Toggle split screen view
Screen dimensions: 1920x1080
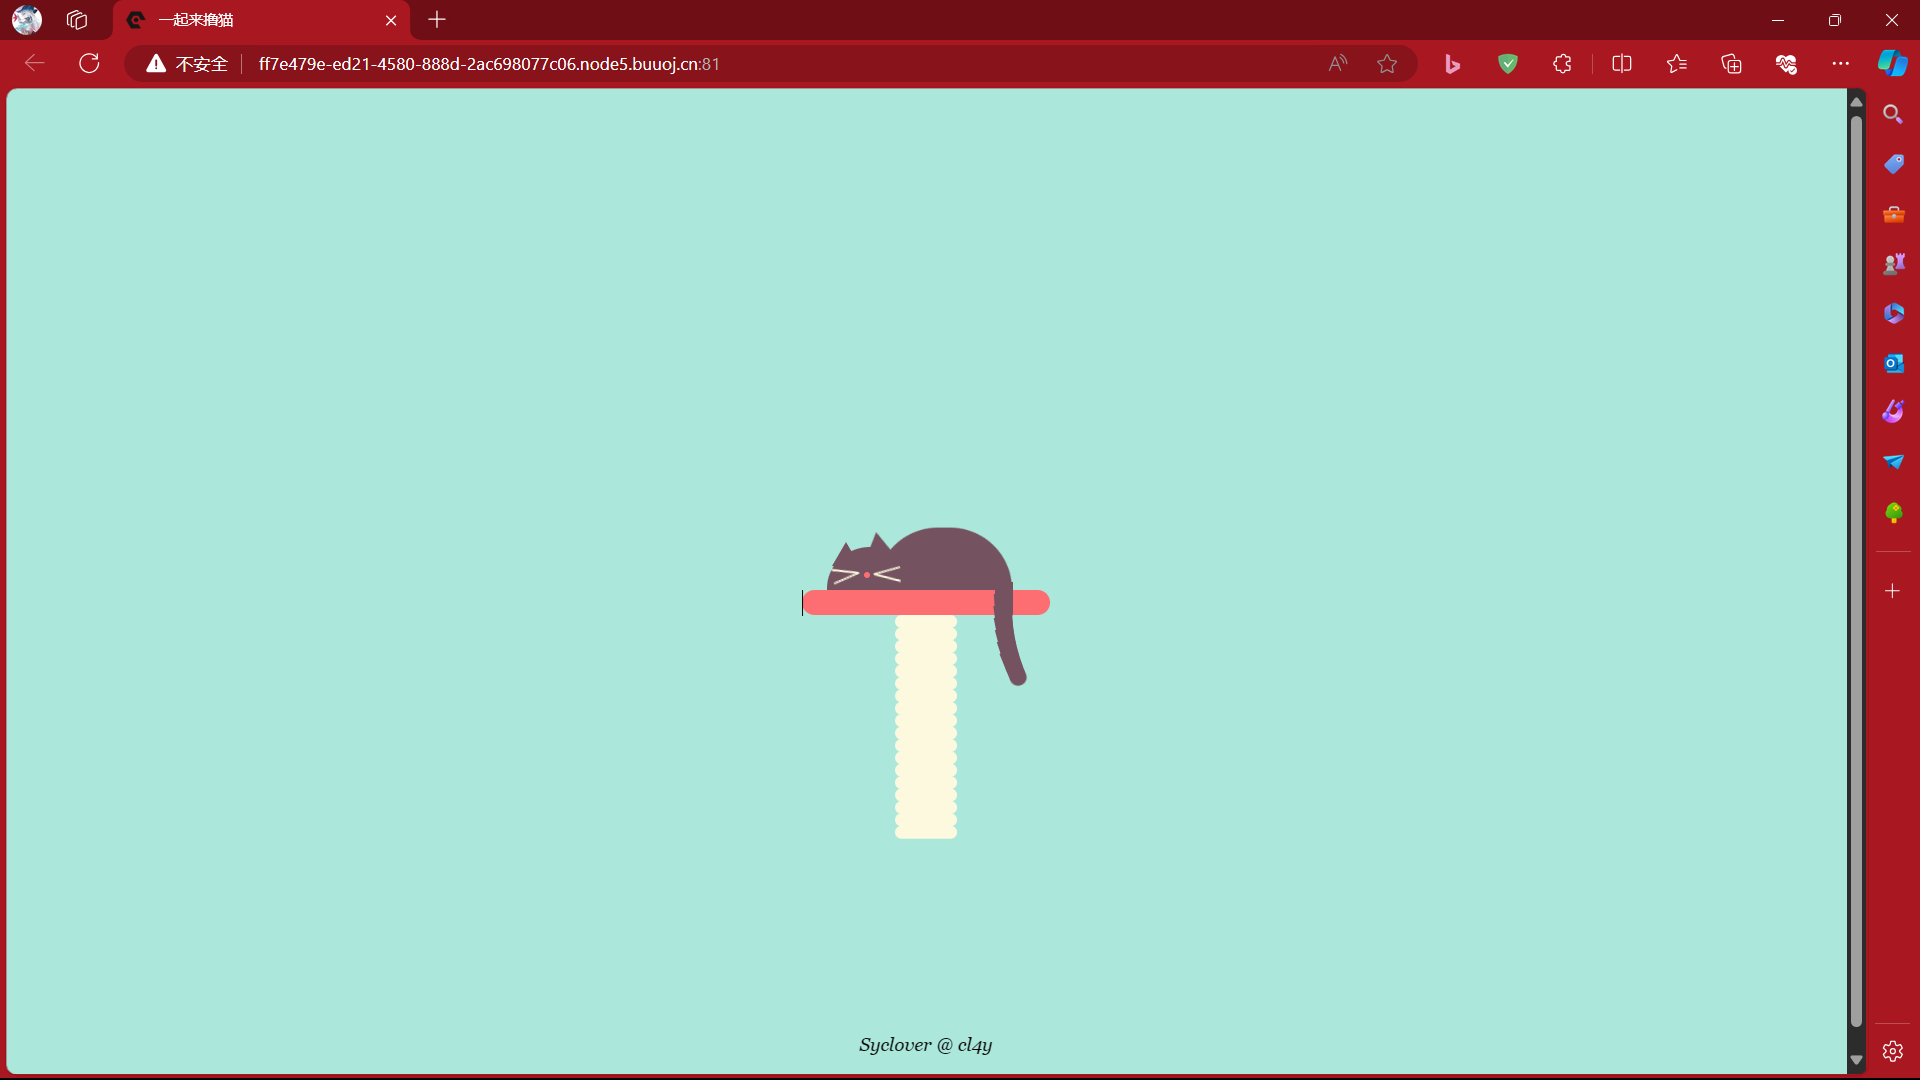point(1622,64)
